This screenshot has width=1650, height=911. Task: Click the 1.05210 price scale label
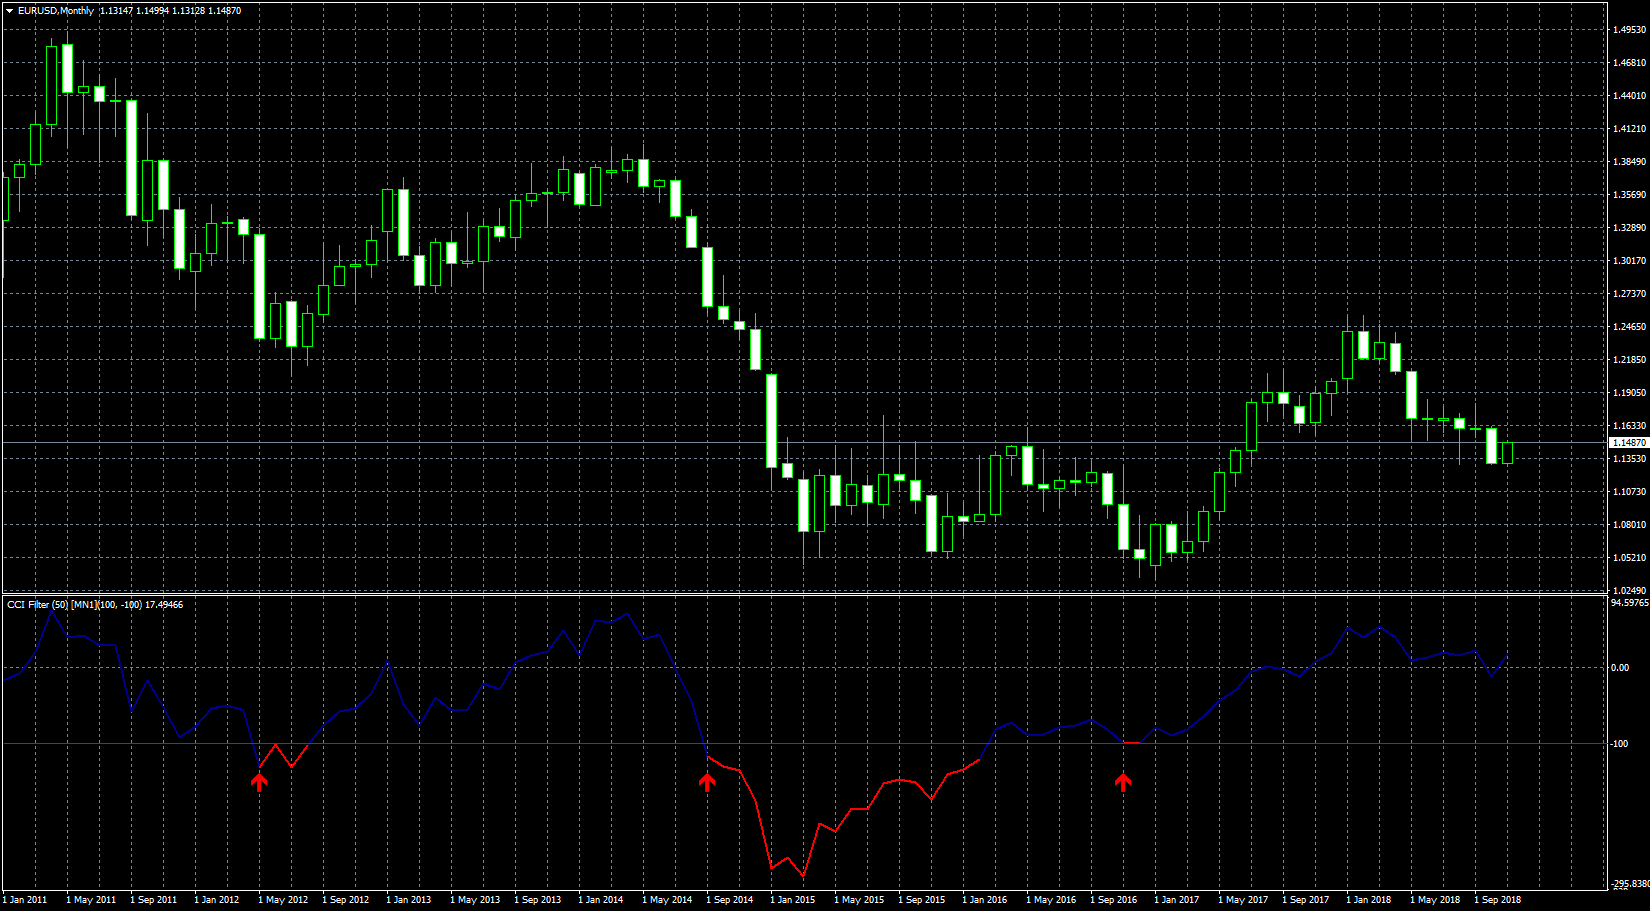point(1629,558)
